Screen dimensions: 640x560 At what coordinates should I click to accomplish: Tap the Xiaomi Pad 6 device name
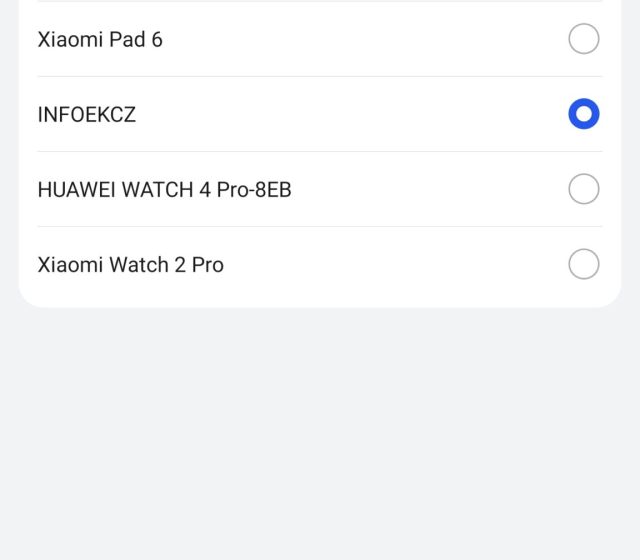click(100, 39)
